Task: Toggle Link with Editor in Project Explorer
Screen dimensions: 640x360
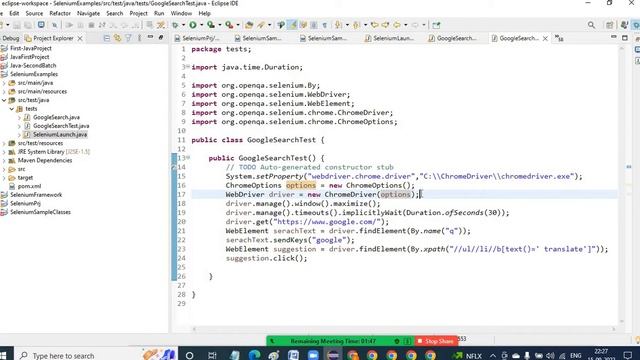Action: (118, 38)
